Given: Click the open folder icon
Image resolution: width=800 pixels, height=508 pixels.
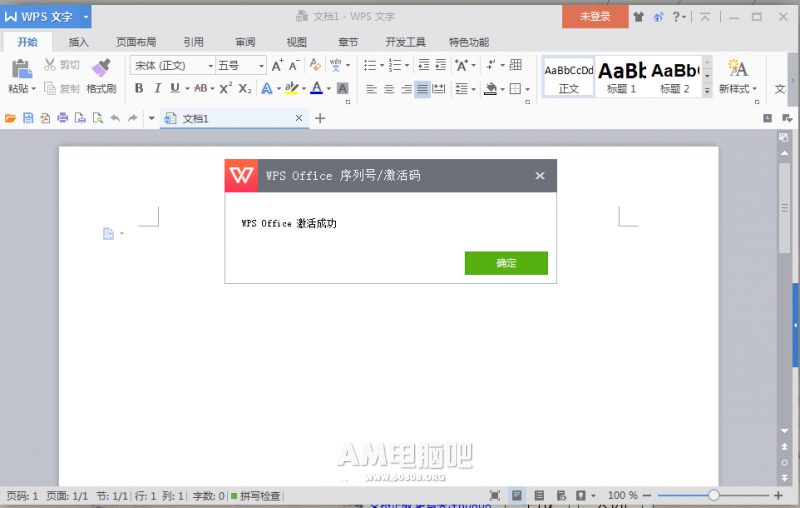Looking at the screenshot, I should tap(10, 118).
